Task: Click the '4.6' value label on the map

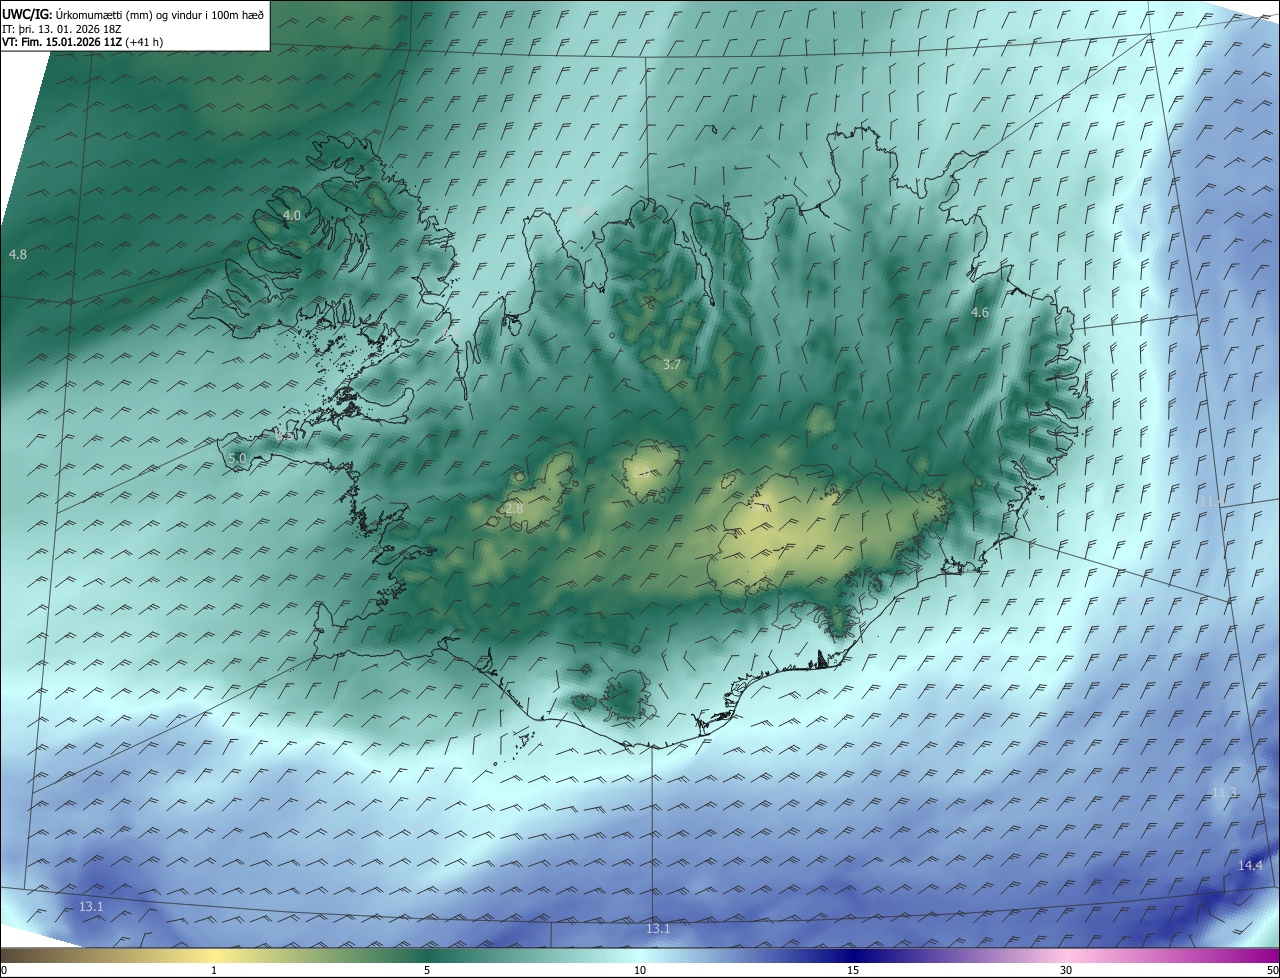Action: click(980, 313)
